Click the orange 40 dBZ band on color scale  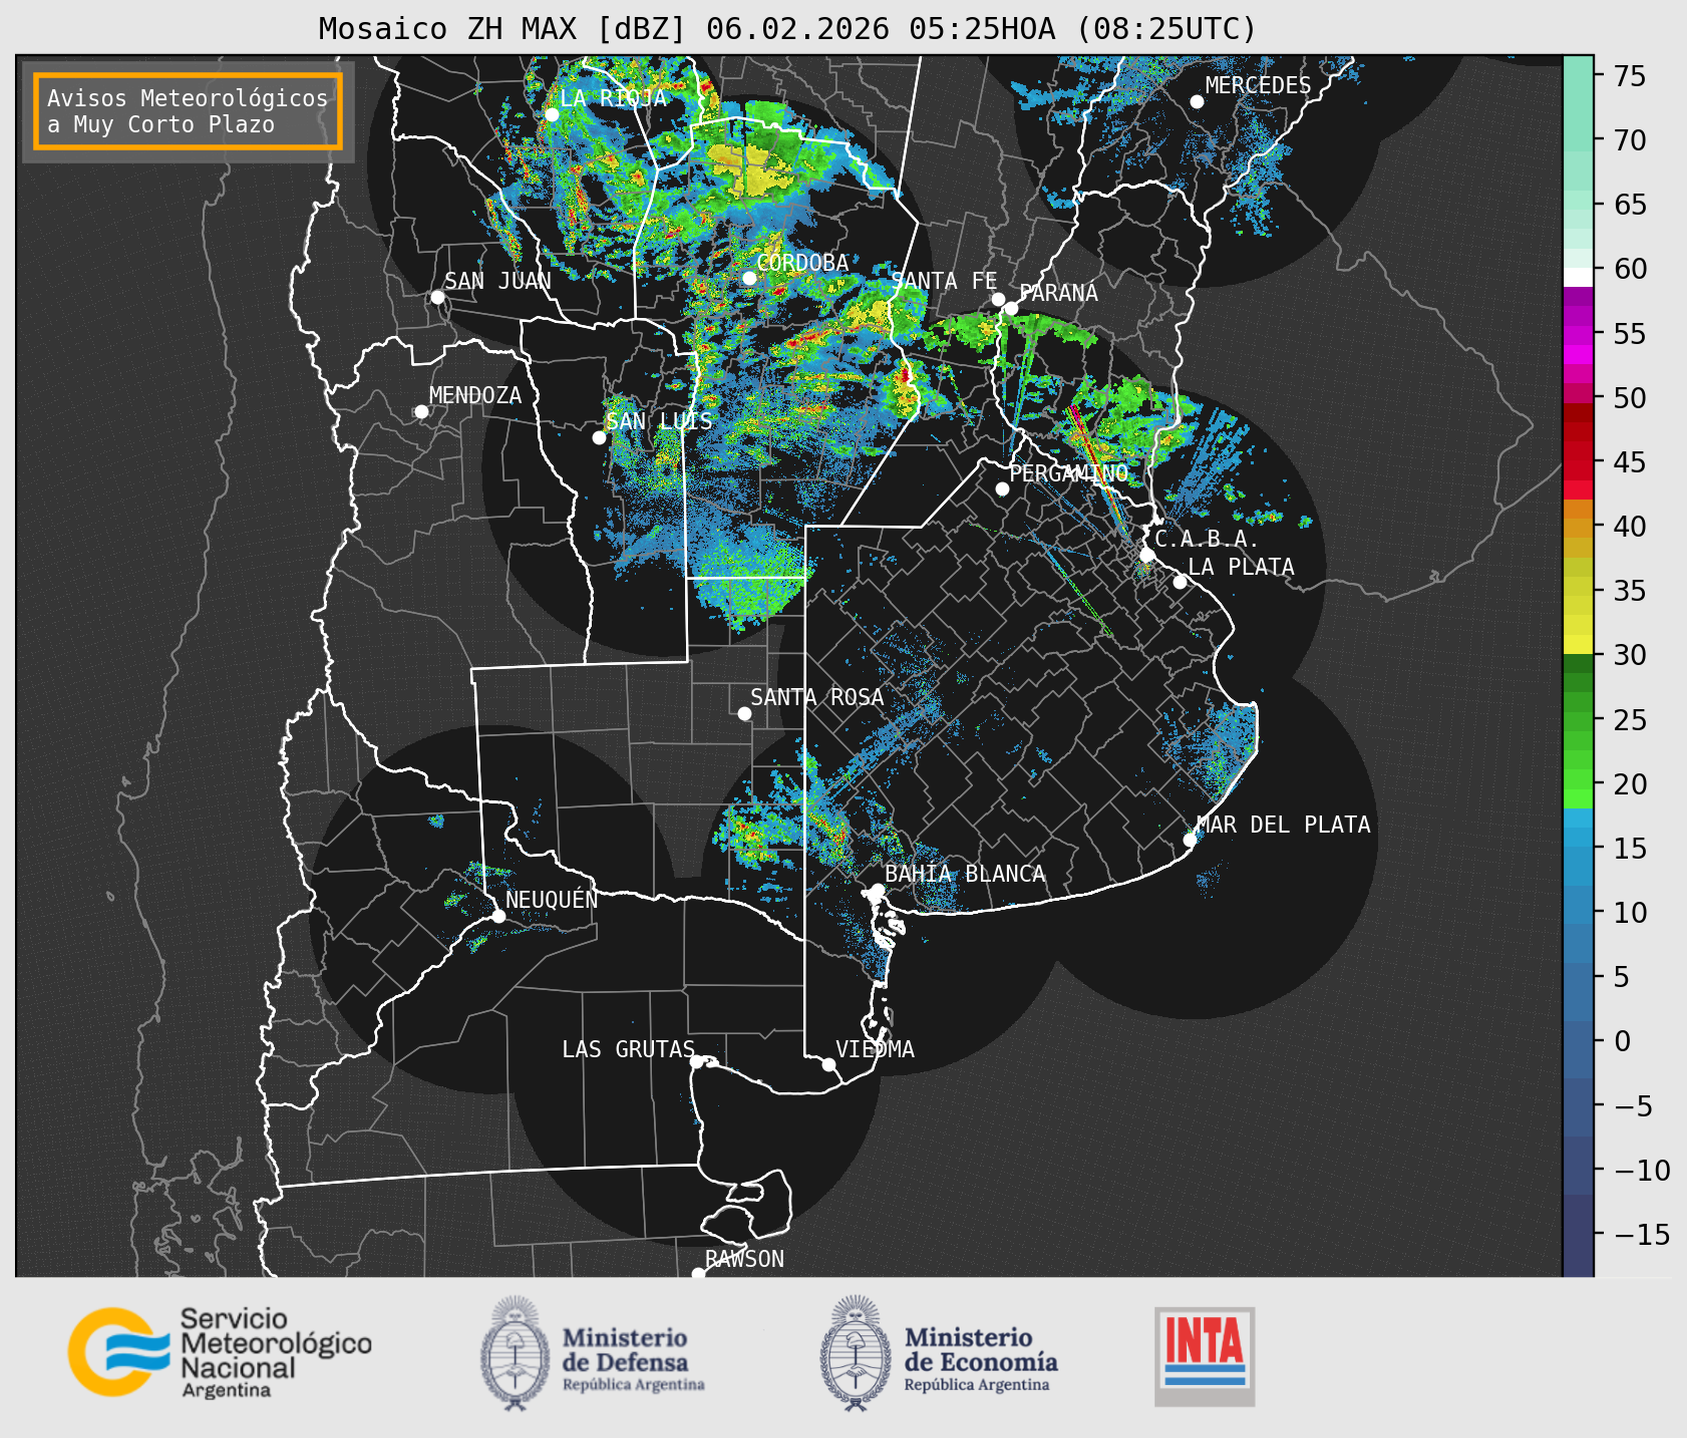(x=1578, y=526)
